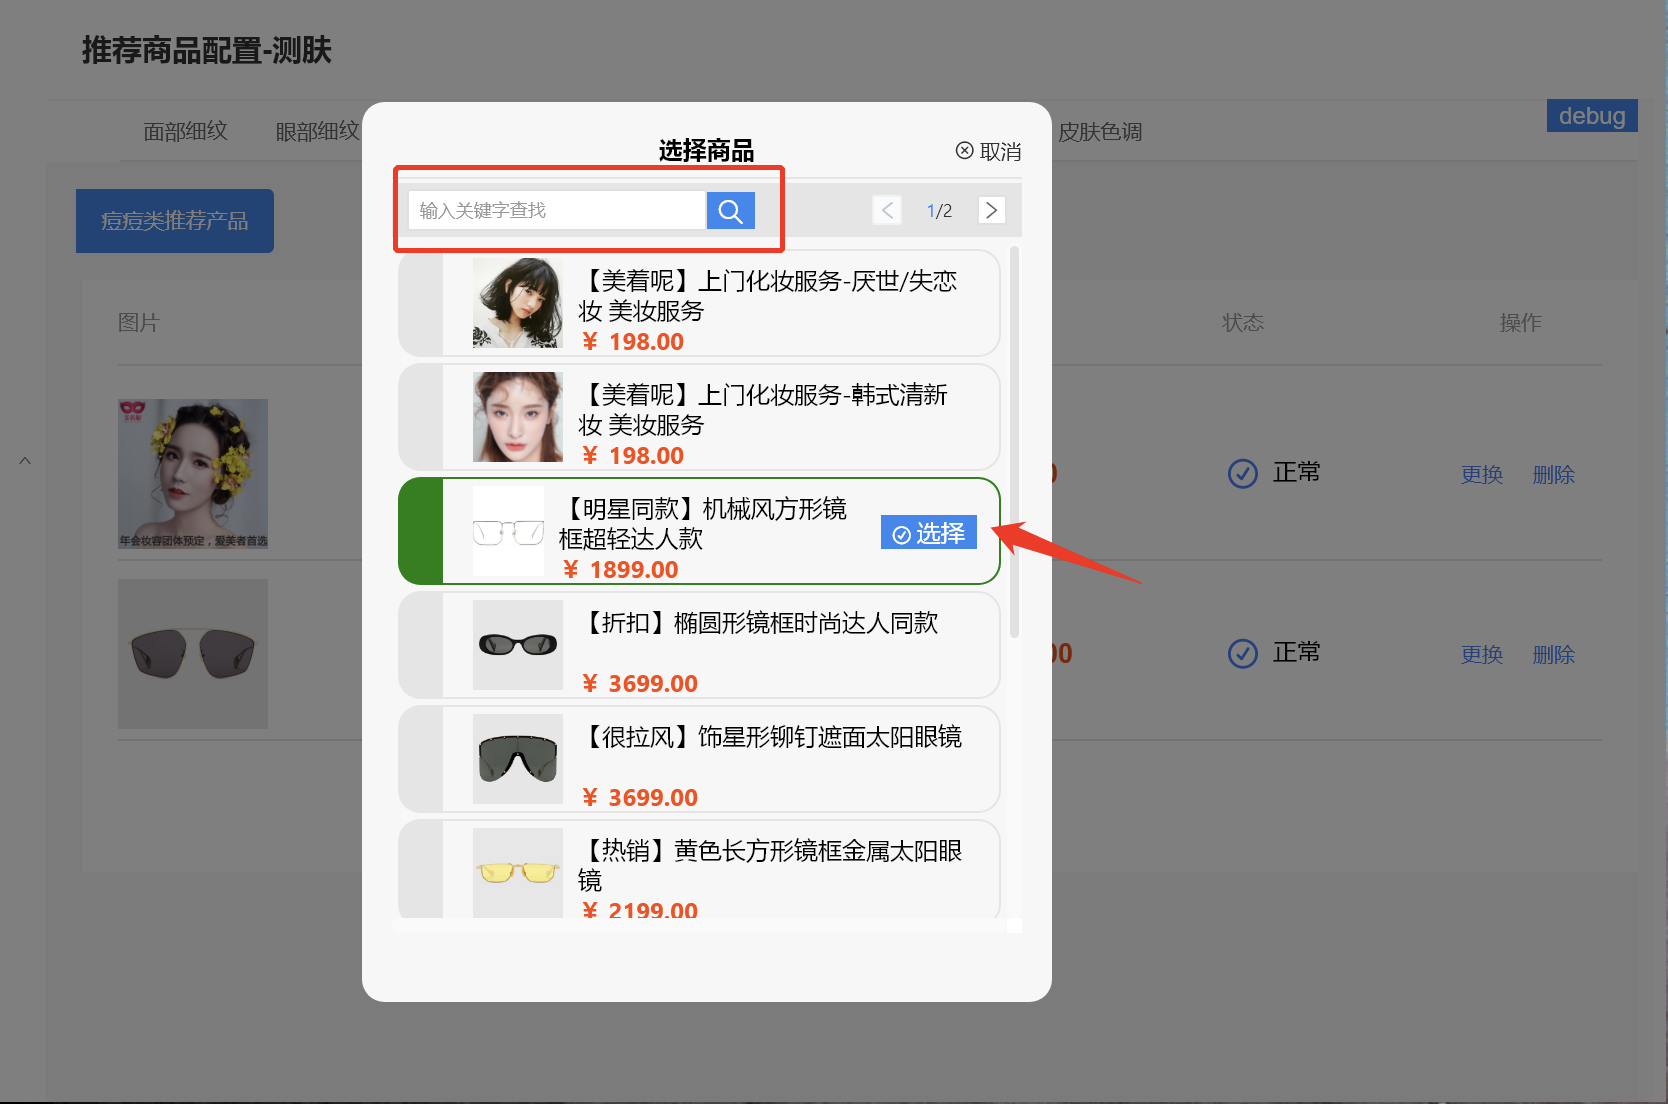This screenshot has height=1104, width=1668.
Task: Select the 饰星形铆钉遮面太阳眼镜 product row
Action: coord(699,759)
